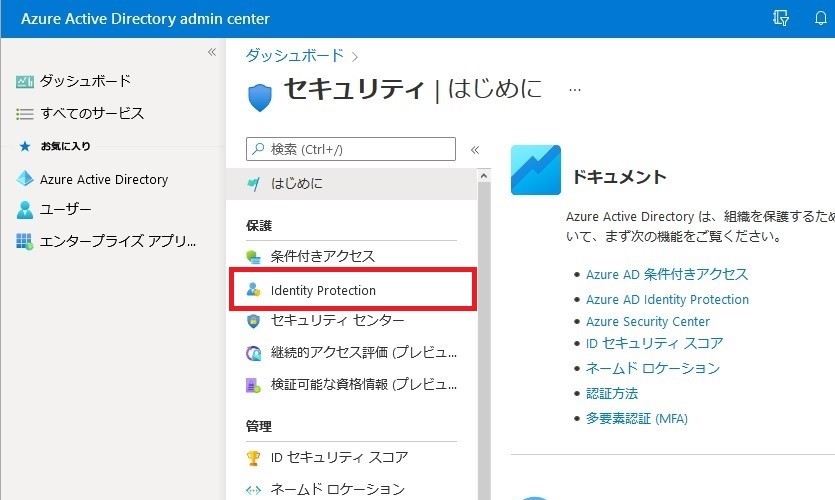Click the ID セキュリティ スコア trophy icon
This screenshot has width=835, height=500.
(253, 458)
